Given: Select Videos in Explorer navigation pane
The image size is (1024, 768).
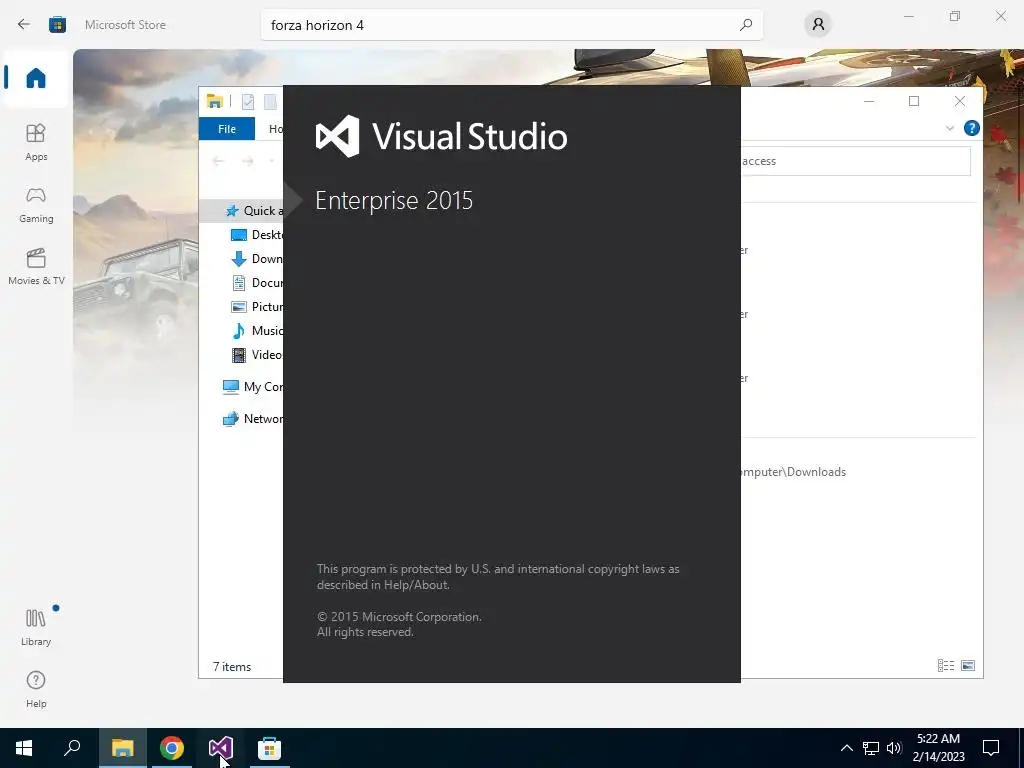Looking at the screenshot, I should [x=257, y=355].
